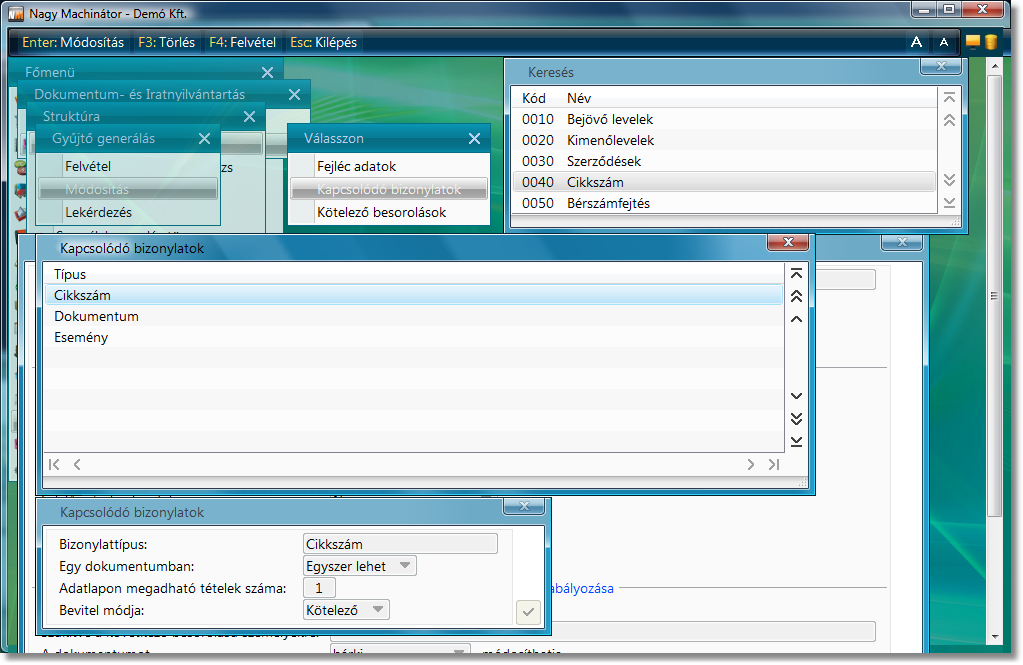Image resolution: width=1023 pixels, height=665 pixels.
Task: Click the 'Adatlapon megadható tételek száma' field
Action: coord(319,588)
